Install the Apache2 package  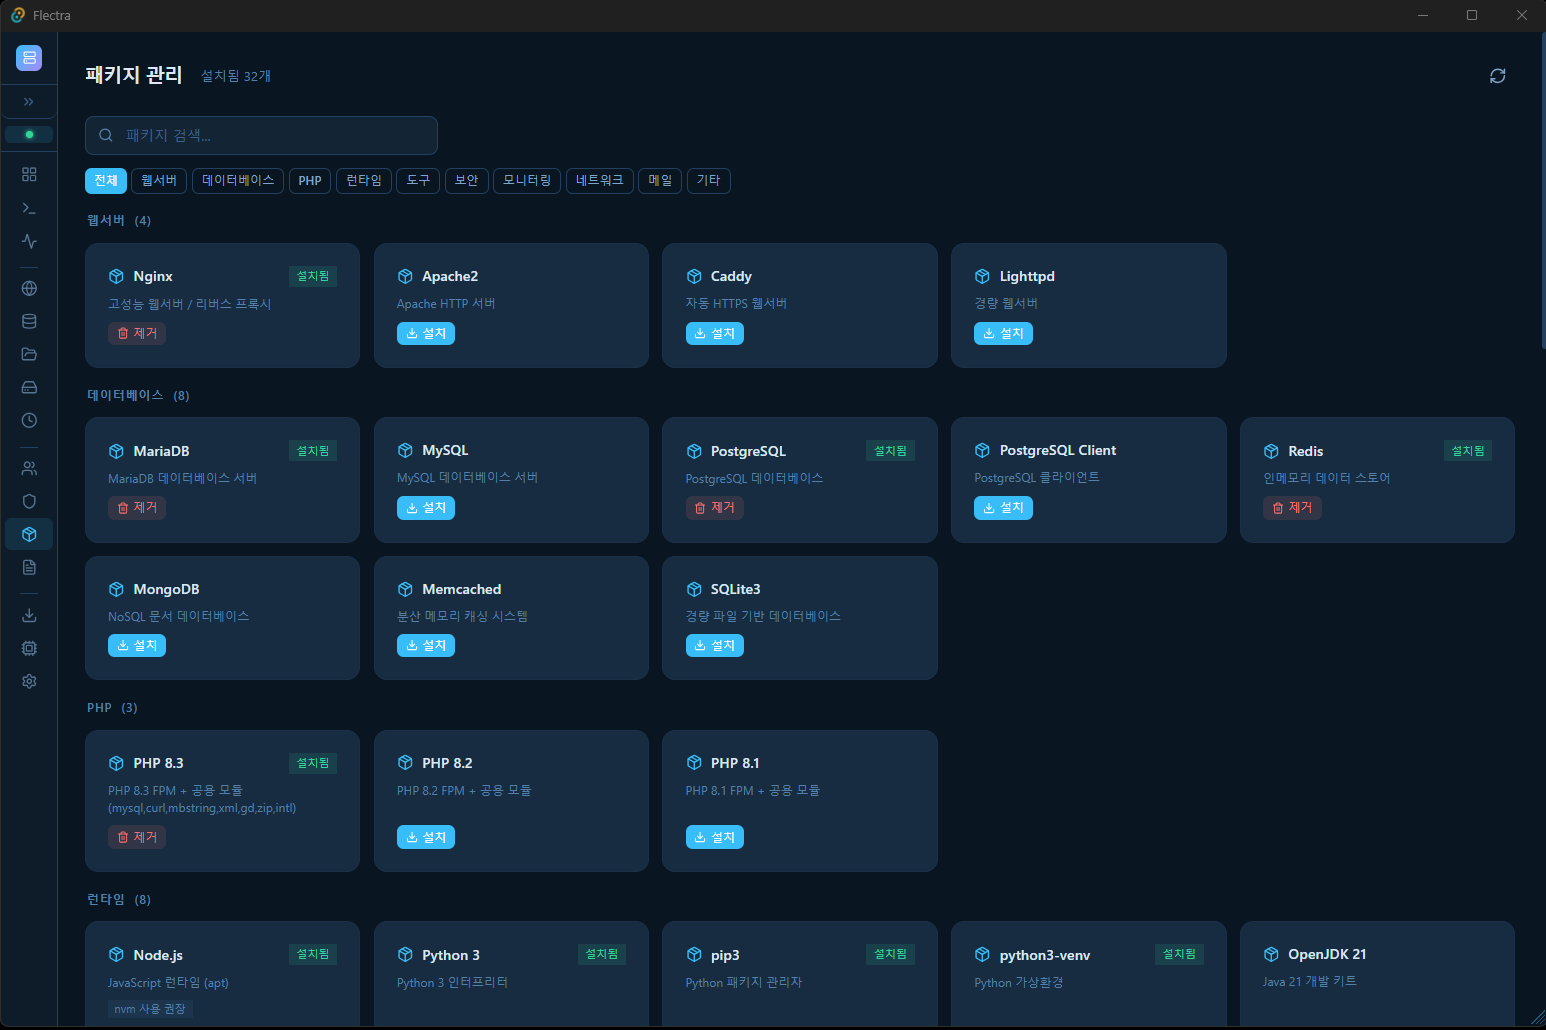pyautogui.click(x=426, y=334)
